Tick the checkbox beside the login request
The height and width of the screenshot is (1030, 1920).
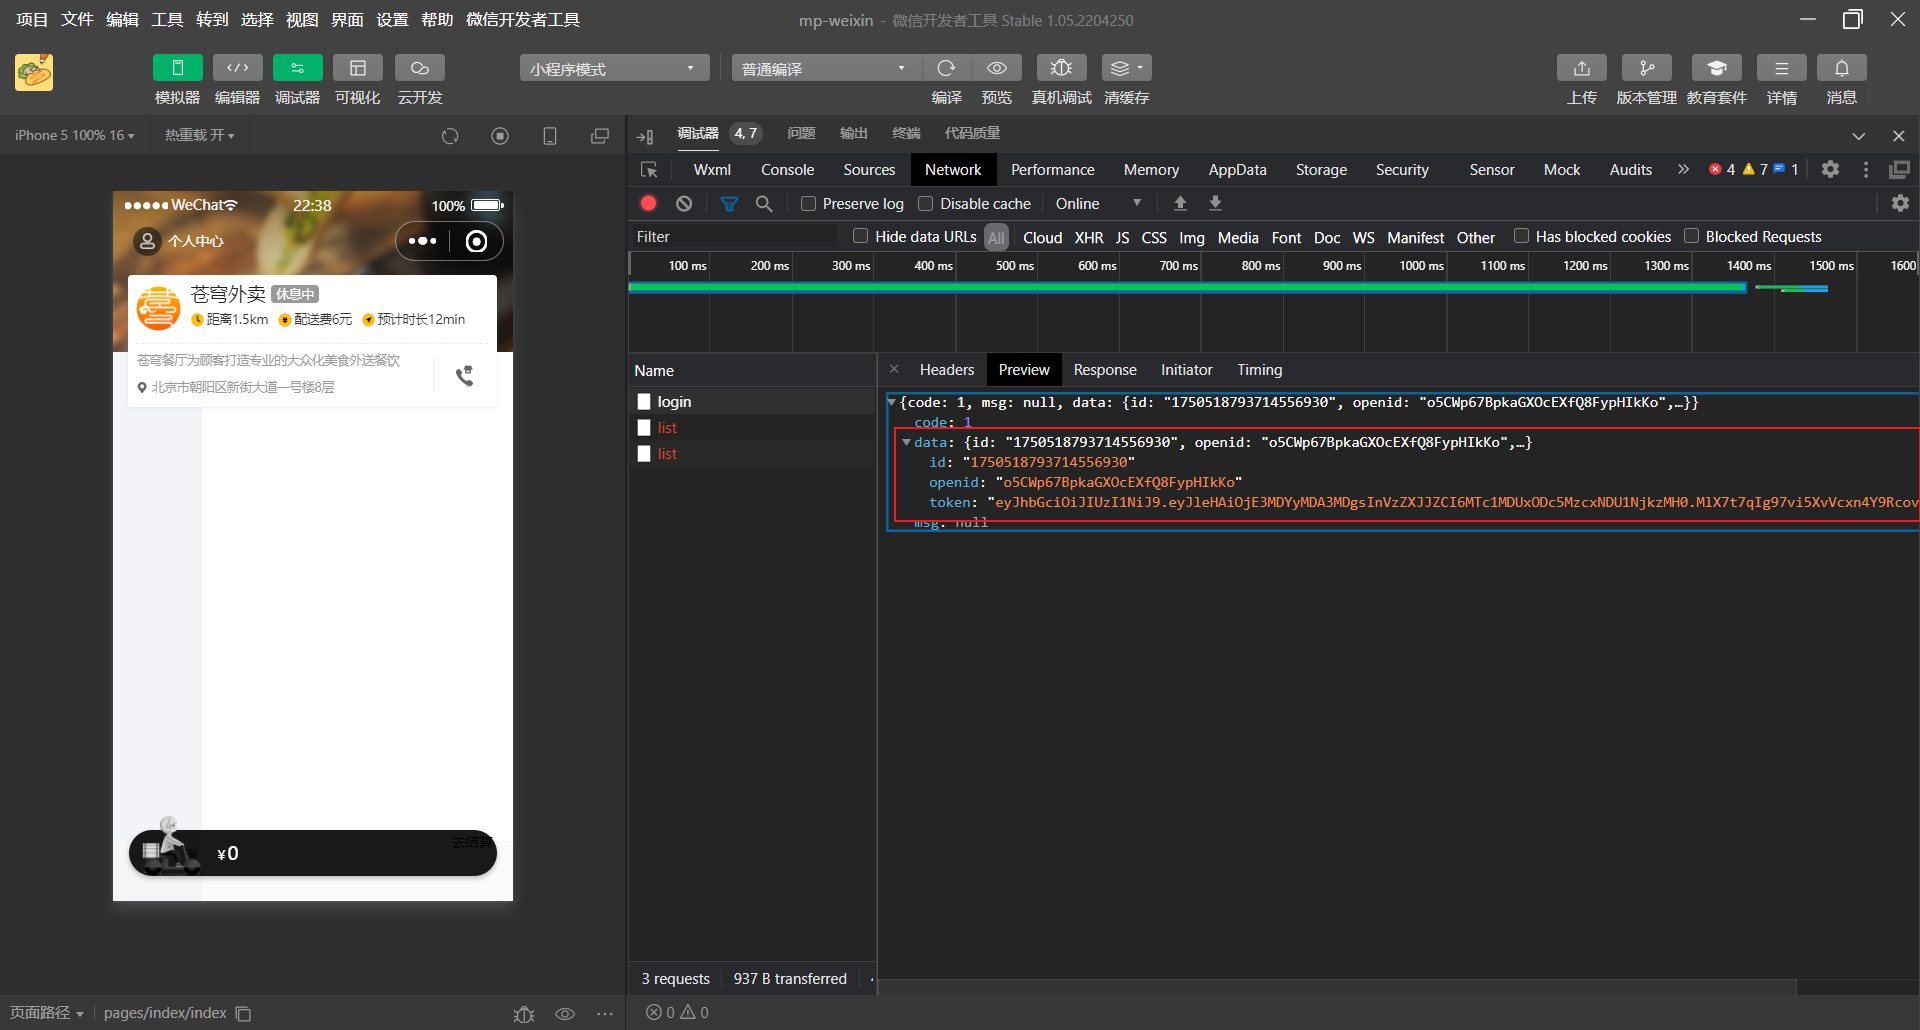644,401
